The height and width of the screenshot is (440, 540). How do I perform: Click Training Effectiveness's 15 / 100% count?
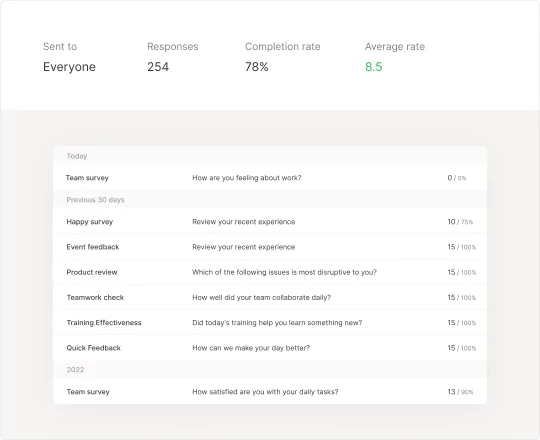(461, 323)
